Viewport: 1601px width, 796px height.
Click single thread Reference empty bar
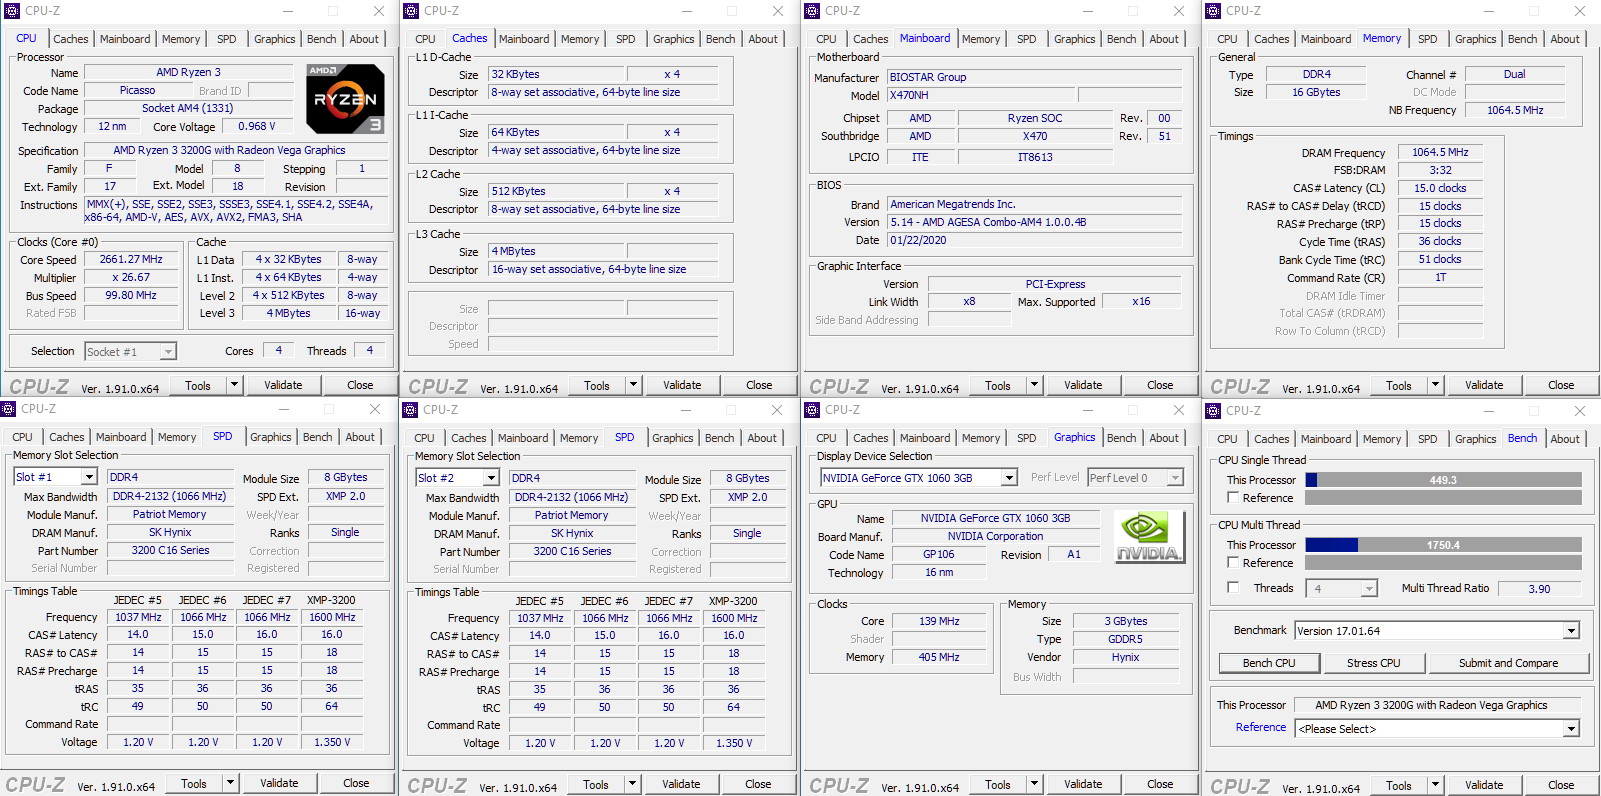pos(1443,497)
